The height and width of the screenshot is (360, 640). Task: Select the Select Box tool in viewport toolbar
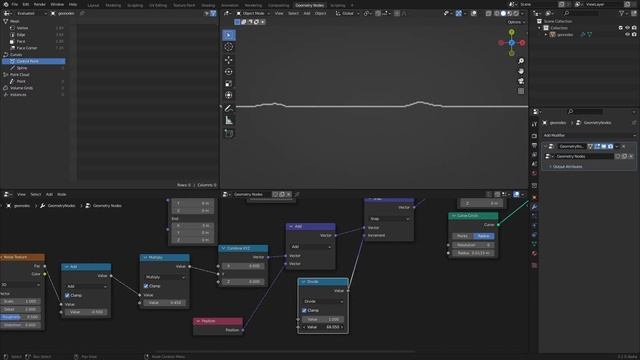[x=229, y=35]
